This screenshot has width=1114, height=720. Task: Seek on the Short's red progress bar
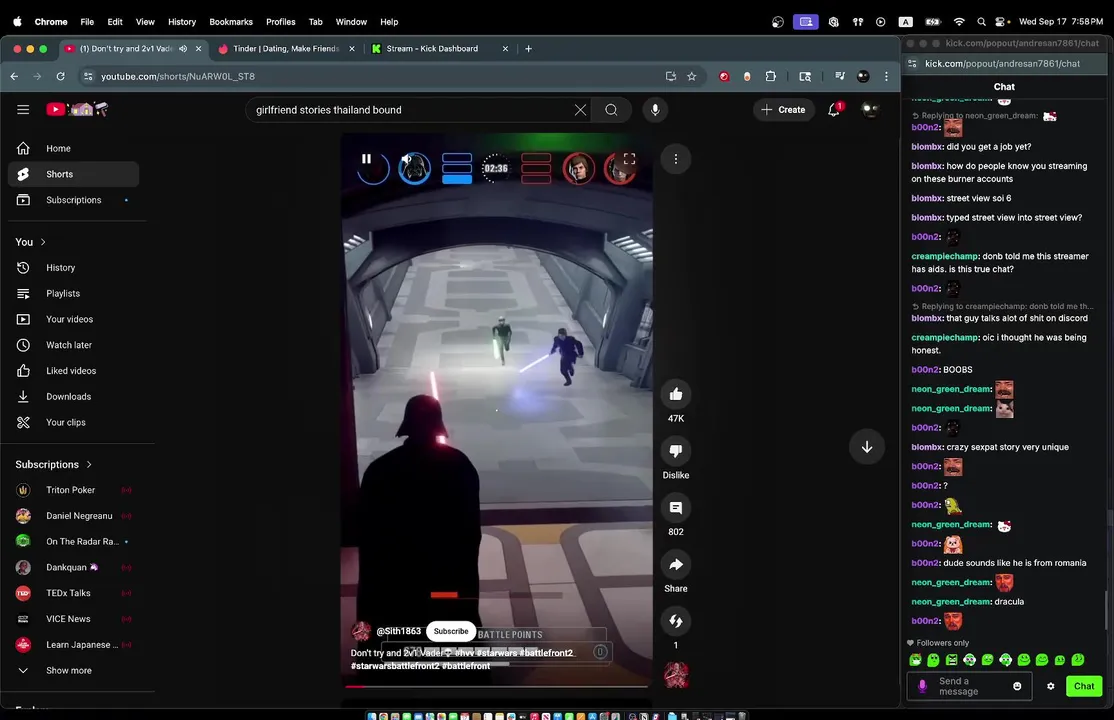(x=496, y=687)
